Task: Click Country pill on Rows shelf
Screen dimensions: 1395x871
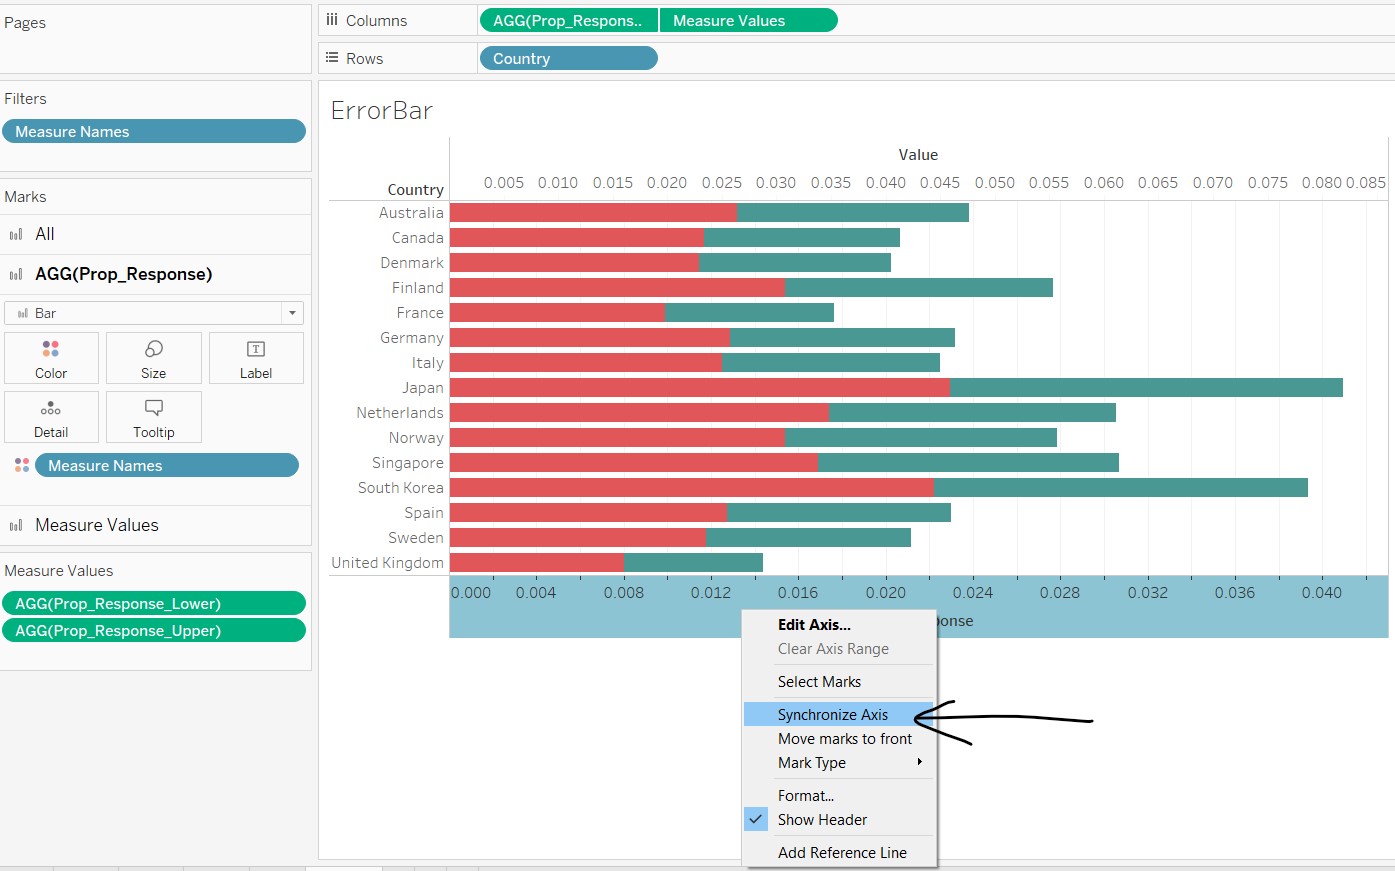Action: click(568, 59)
